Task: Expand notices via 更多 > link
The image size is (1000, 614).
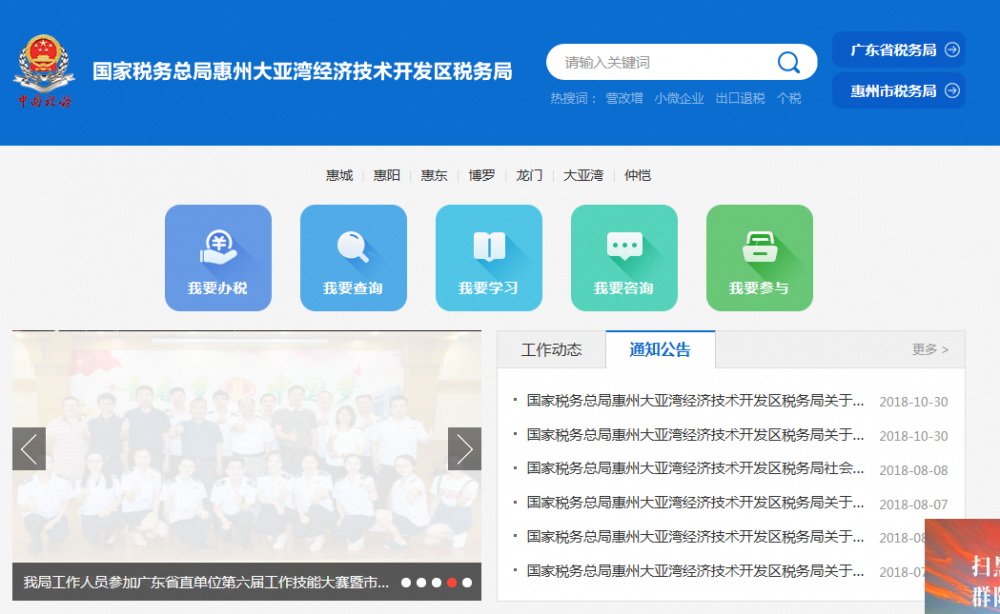Action: pos(930,350)
